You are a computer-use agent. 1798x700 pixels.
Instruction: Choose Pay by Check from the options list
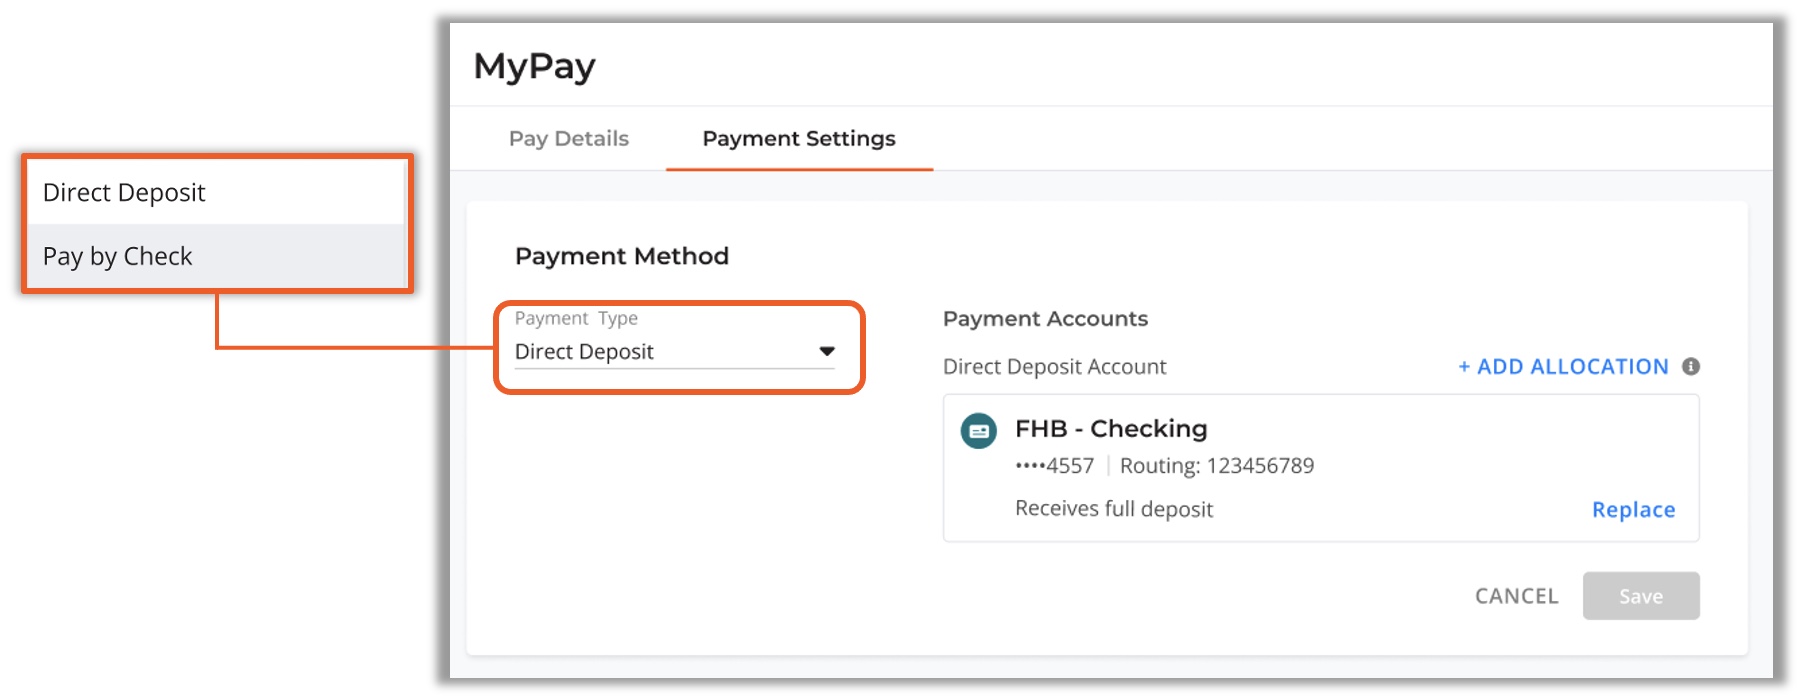coord(215,256)
